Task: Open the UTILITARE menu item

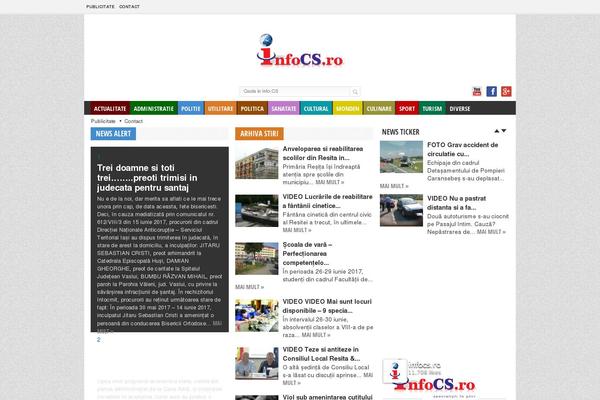Action: coord(220,109)
